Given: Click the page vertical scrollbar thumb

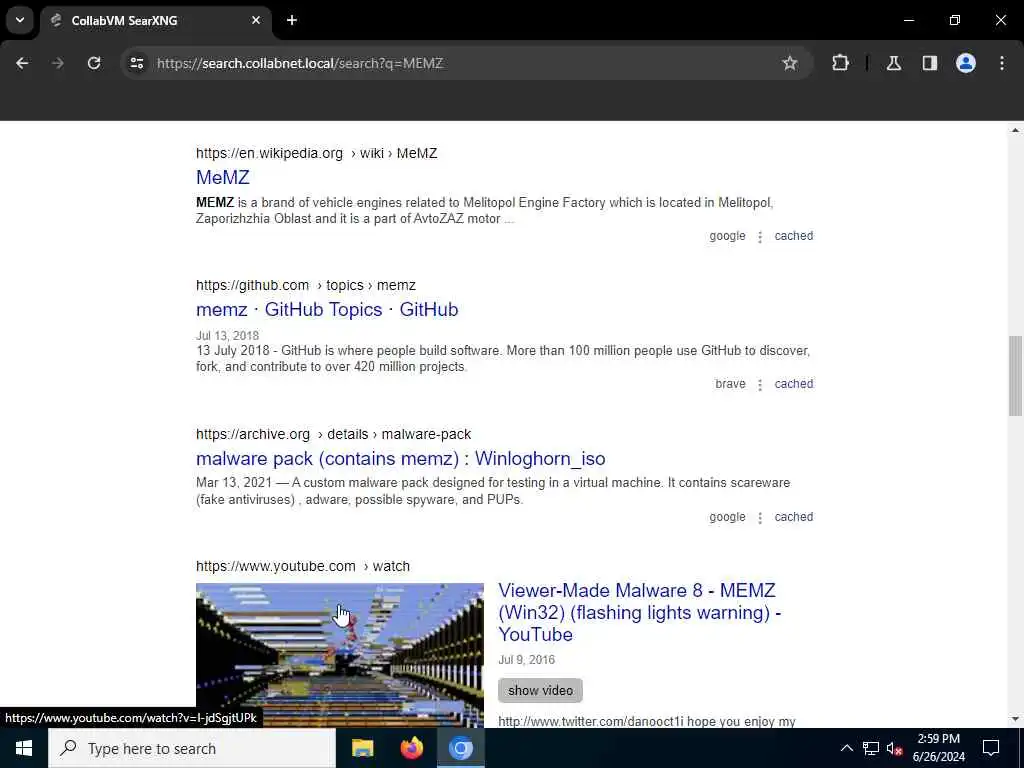Looking at the screenshot, I should [x=1015, y=376].
